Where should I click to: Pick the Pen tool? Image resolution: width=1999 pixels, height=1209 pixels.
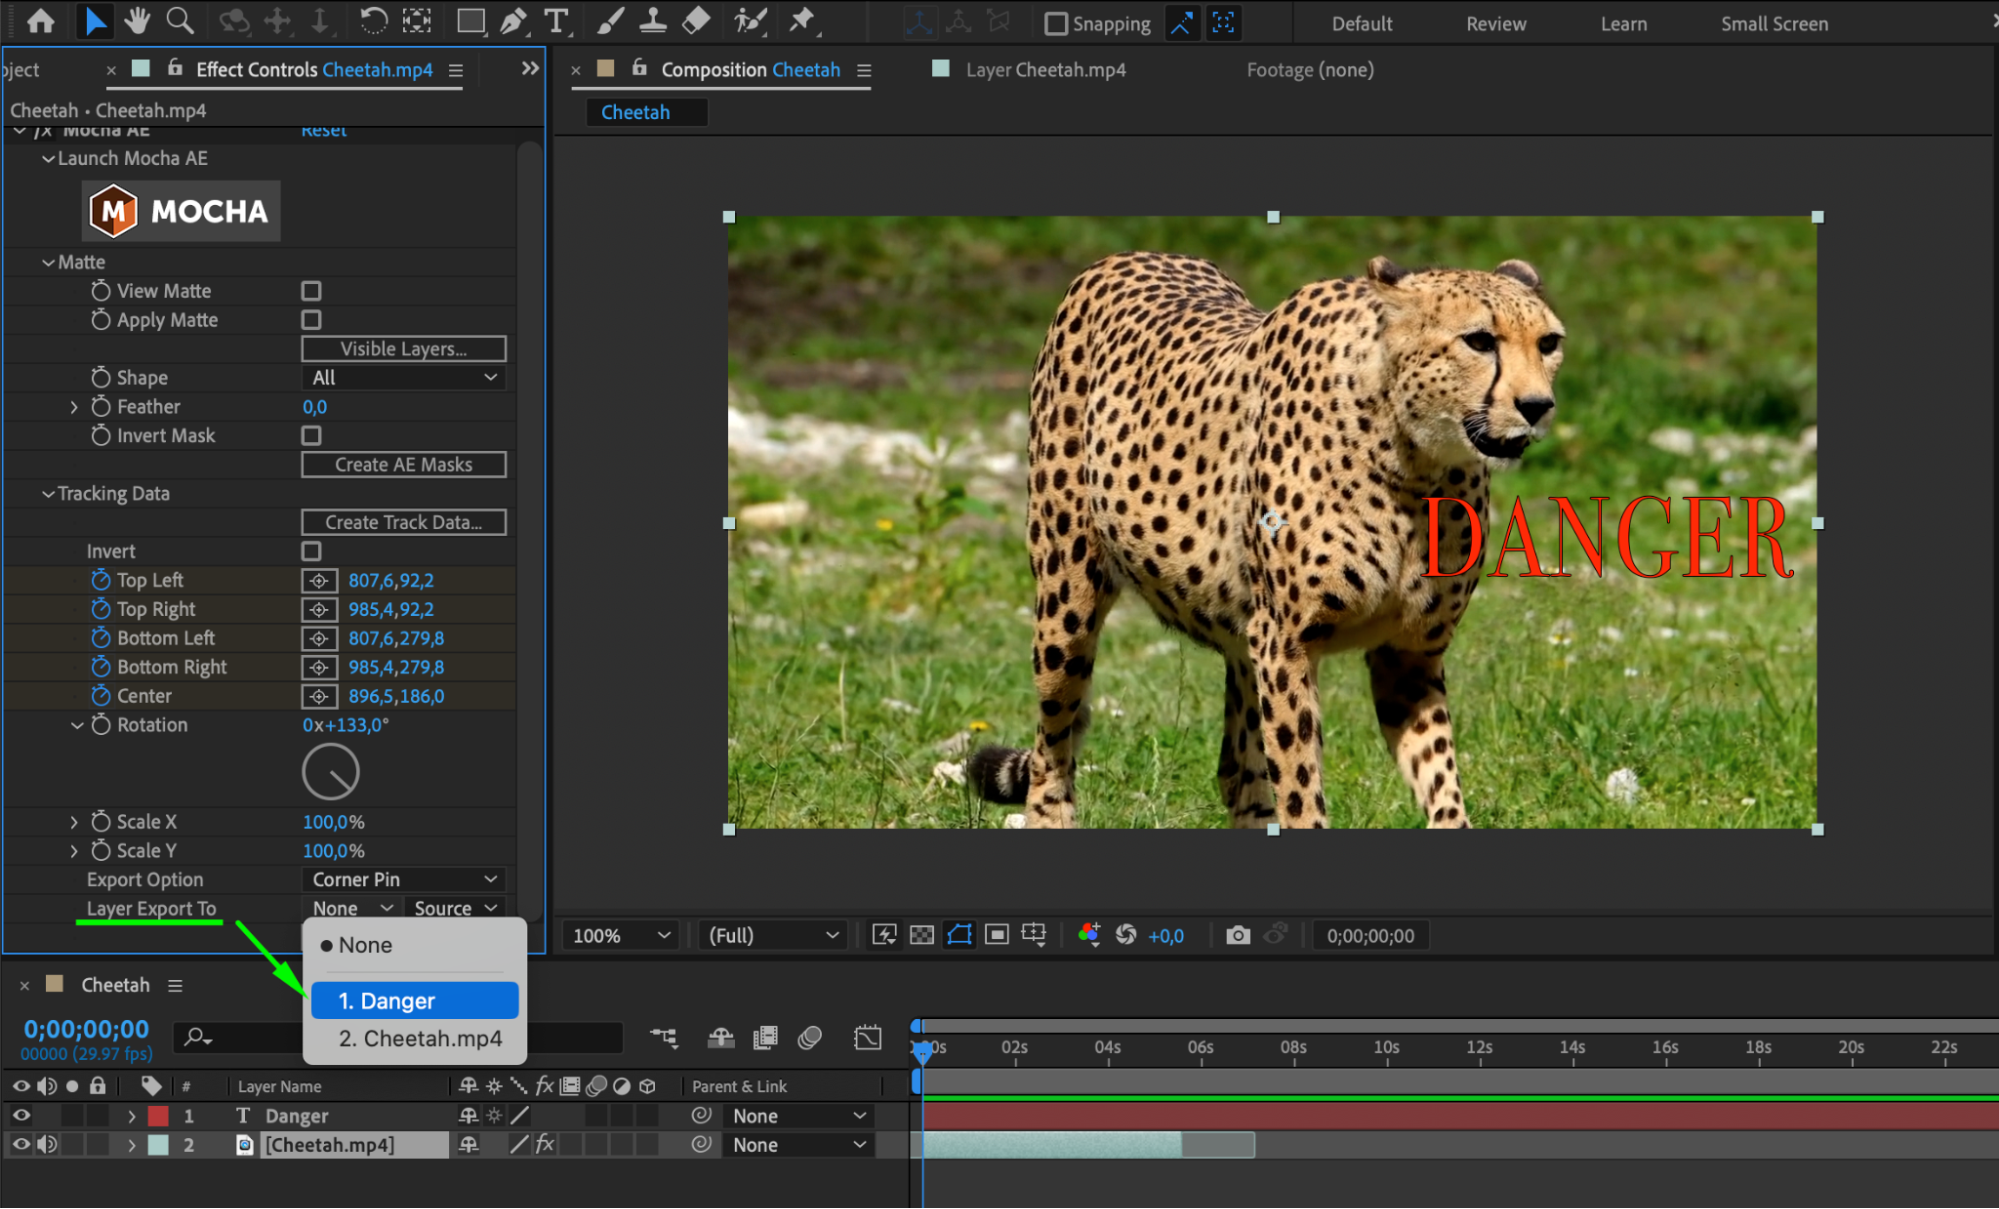click(x=513, y=21)
